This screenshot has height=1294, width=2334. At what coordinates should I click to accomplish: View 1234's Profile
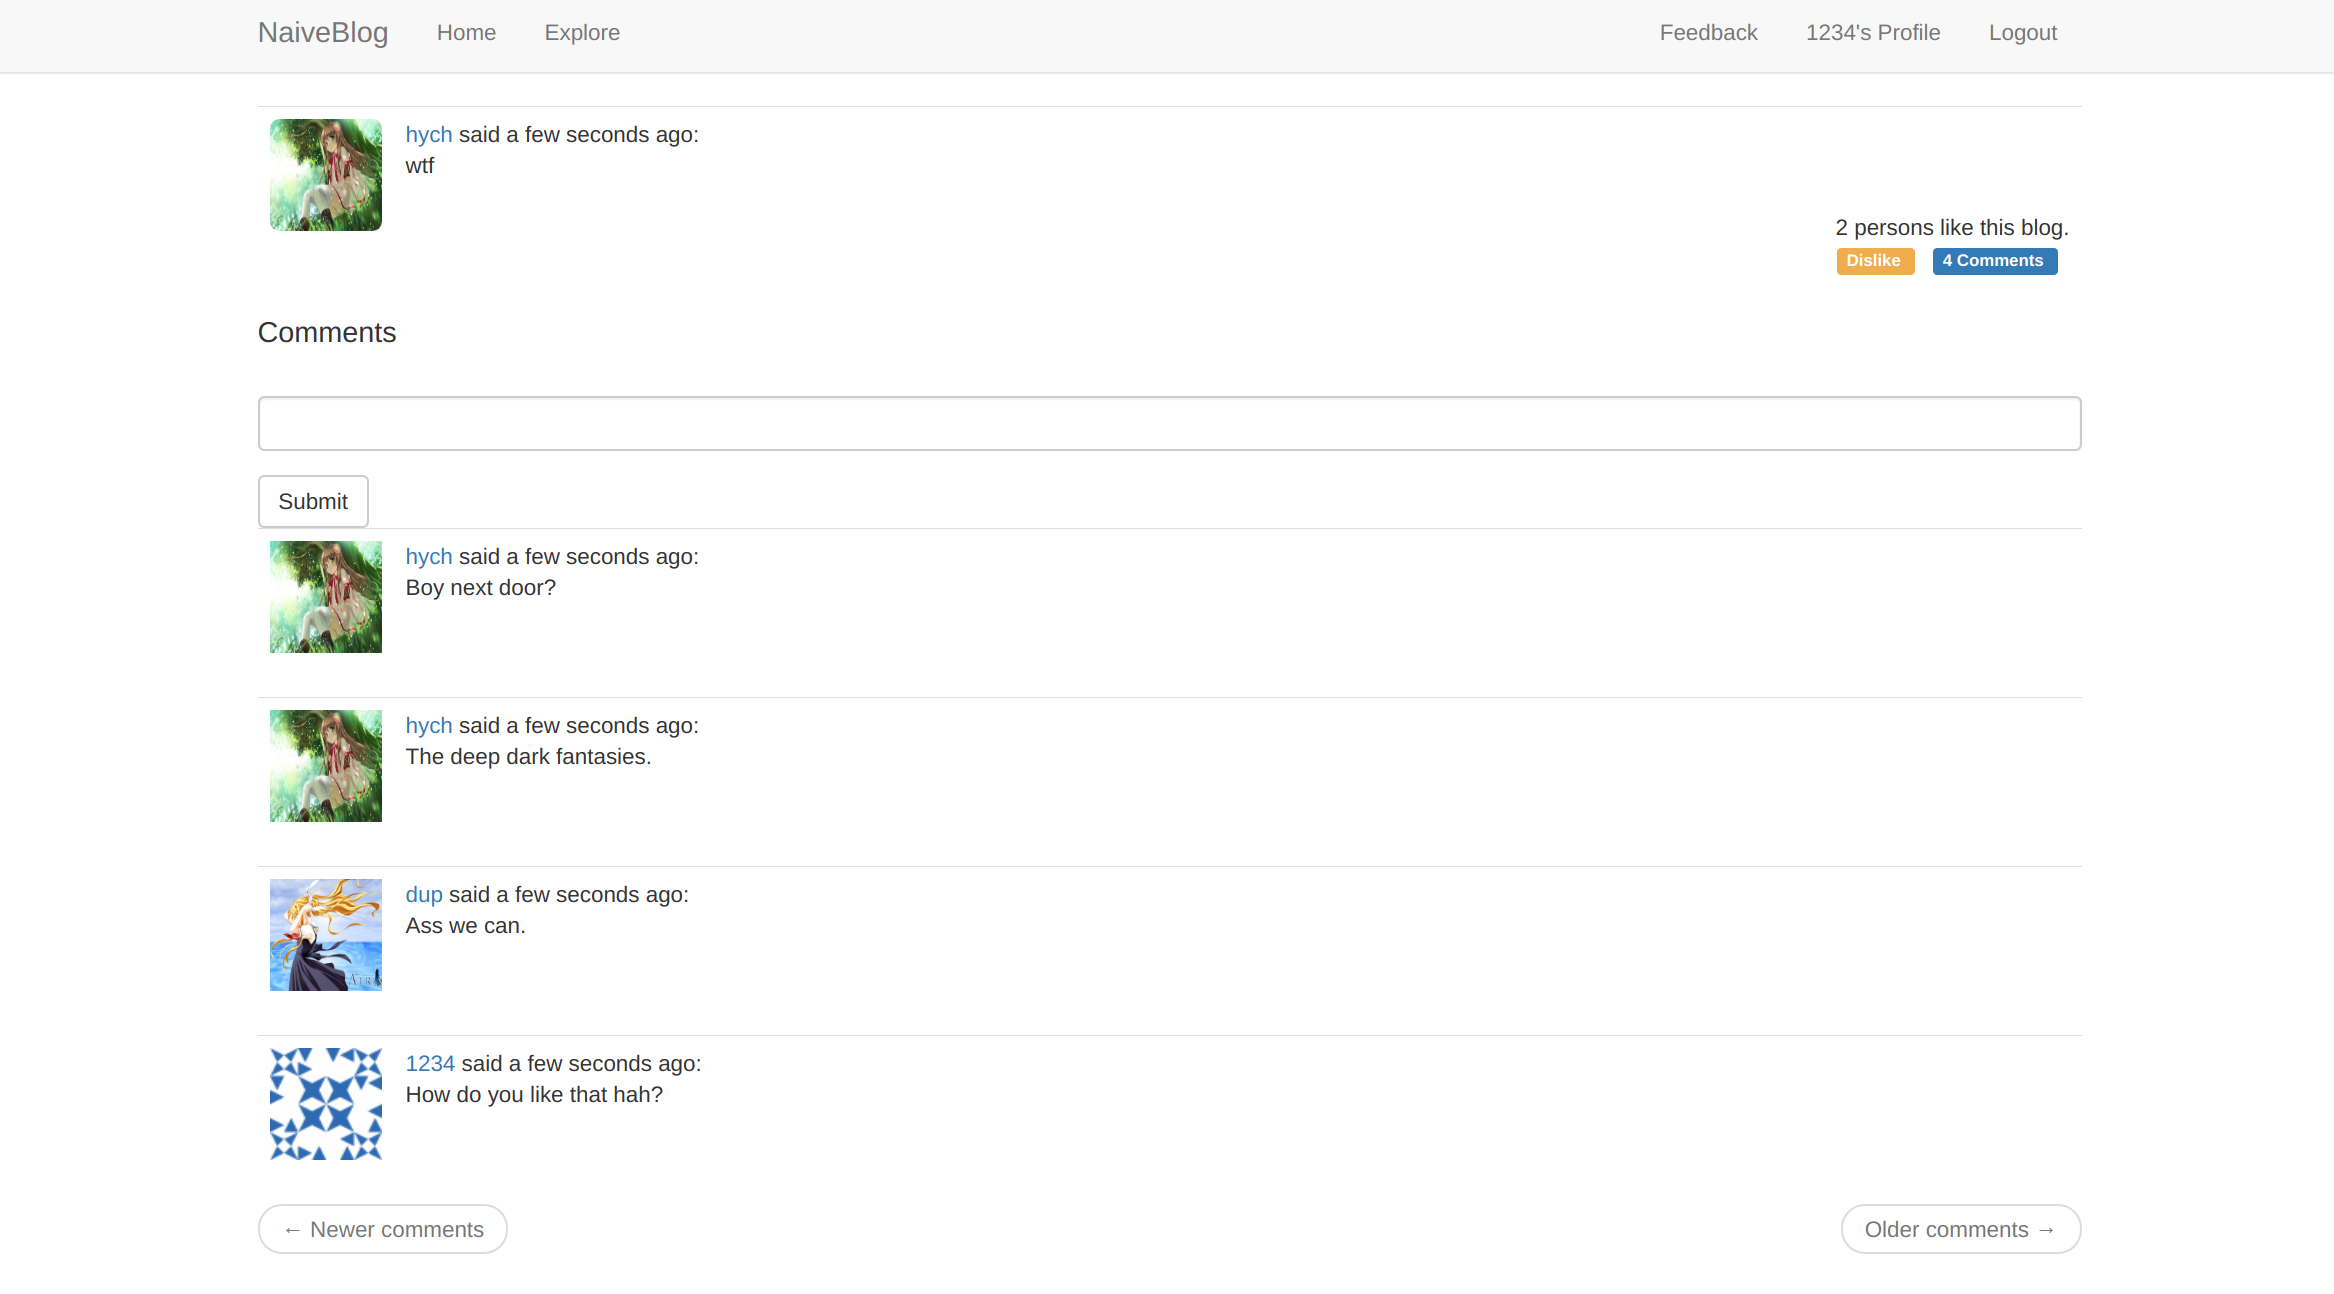[x=1872, y=33]
